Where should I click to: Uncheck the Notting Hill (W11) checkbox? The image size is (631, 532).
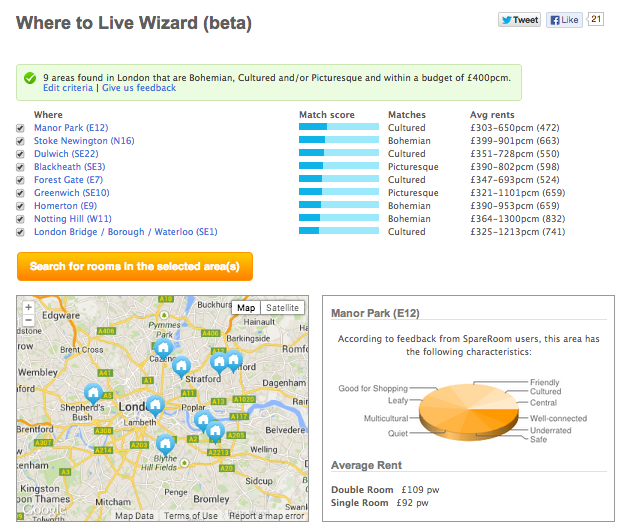pos(20,219)
